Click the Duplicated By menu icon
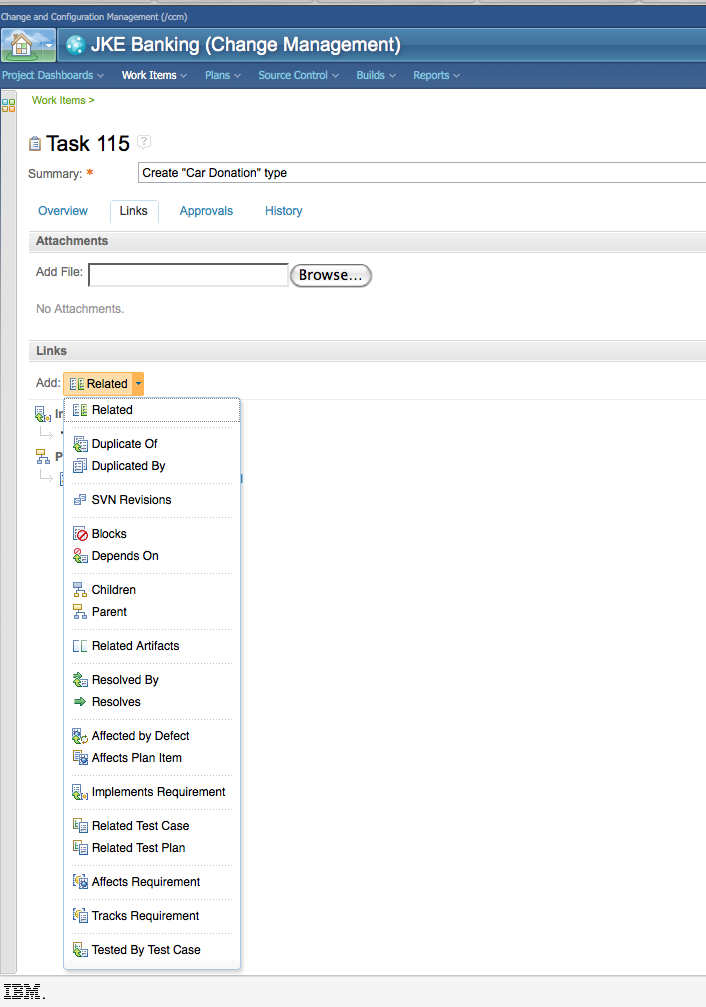This screenshot has height=1007, width=706. (80, 466)
